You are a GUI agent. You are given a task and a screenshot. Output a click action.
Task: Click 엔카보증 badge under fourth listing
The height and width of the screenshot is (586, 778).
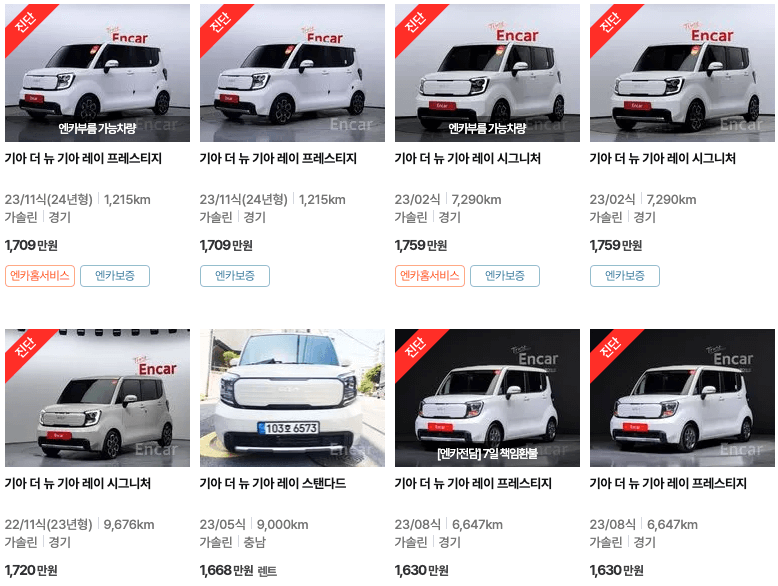coord(625,276)
